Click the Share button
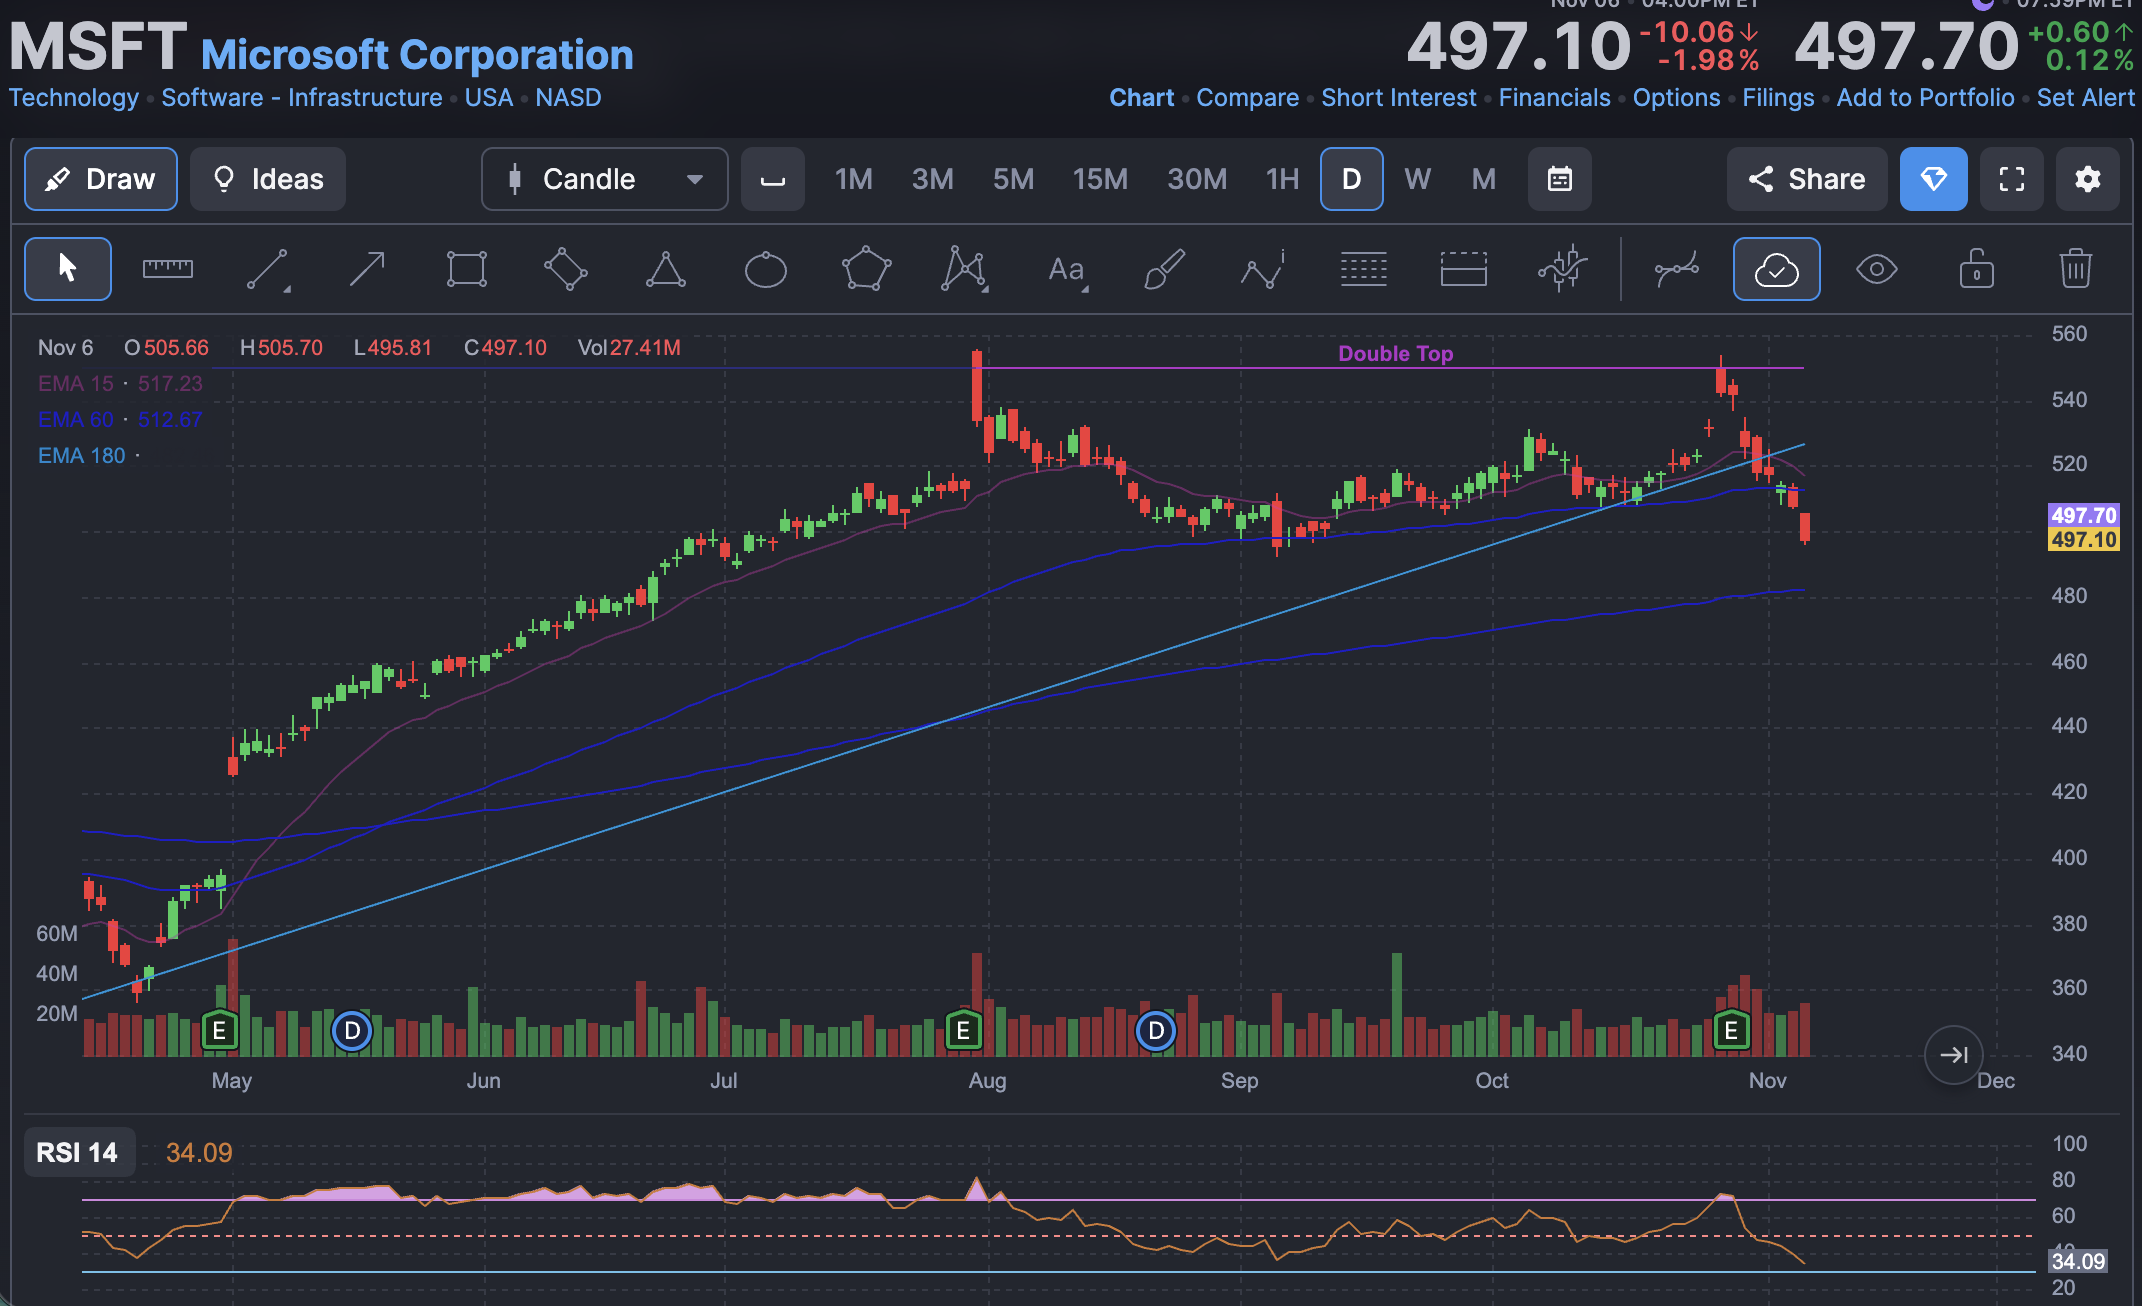The image size is (2142, 1306). pyautogui.click(x=1806, y=179)
